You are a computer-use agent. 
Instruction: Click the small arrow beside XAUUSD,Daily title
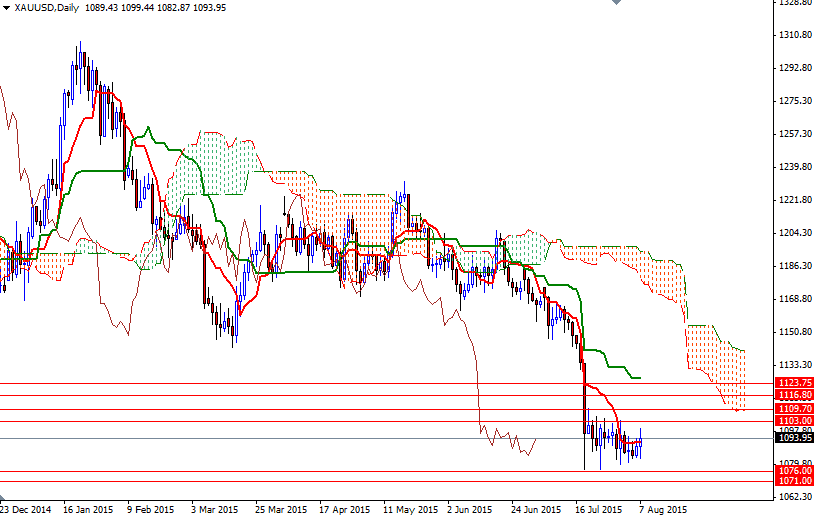coord(7,8)
